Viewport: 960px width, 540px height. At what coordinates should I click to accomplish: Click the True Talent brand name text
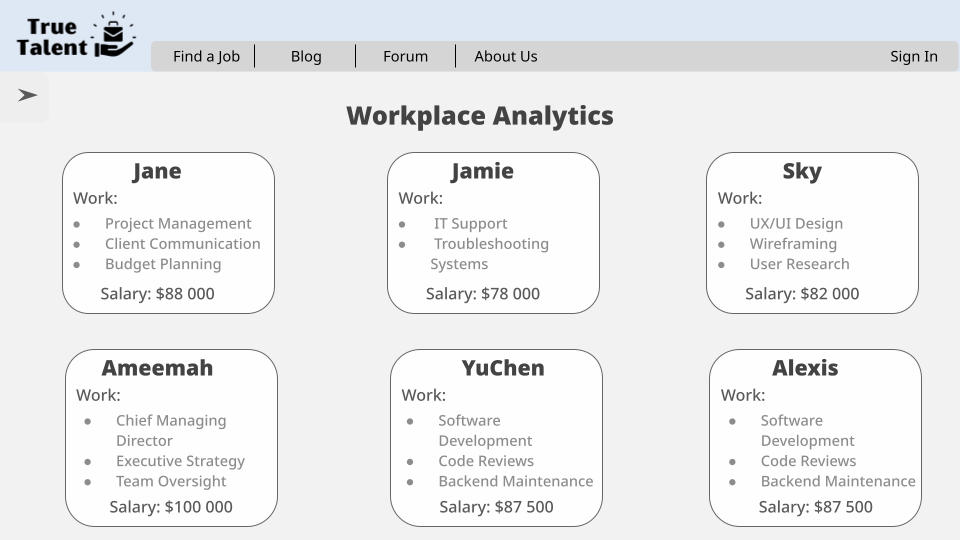[52, 37]
